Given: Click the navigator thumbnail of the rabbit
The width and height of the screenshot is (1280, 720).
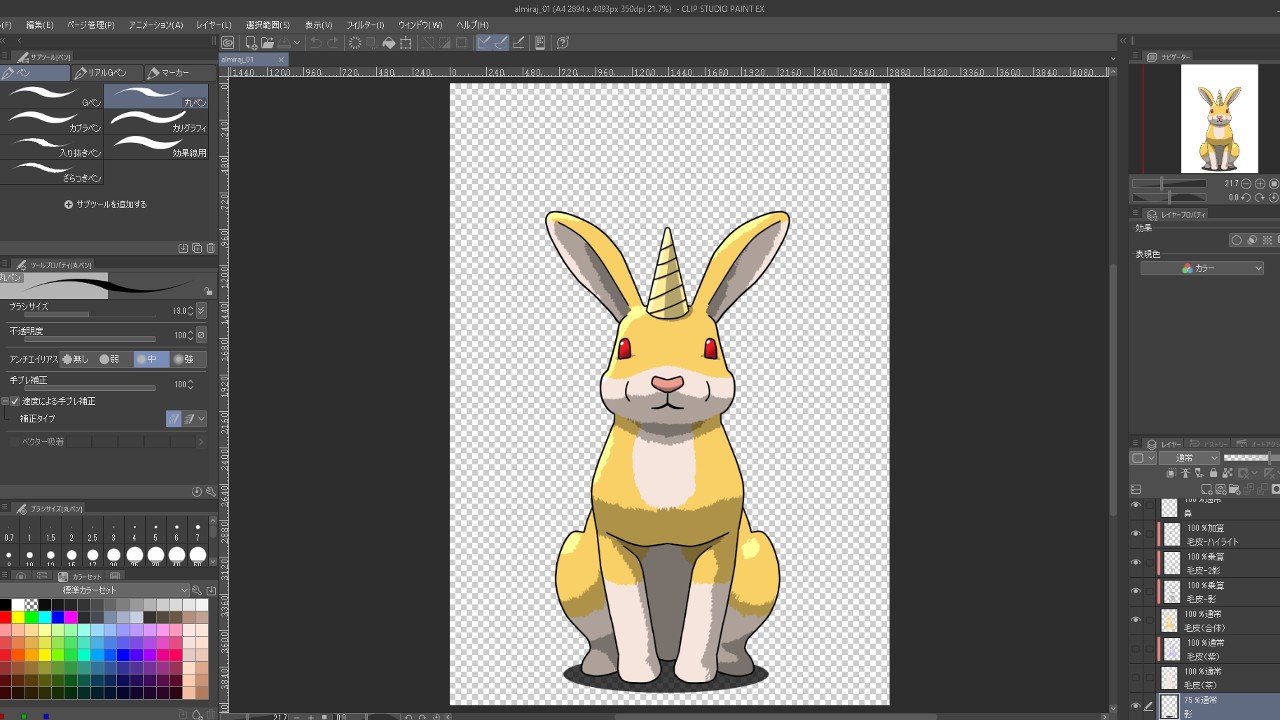Looking at the screenshot, I should [x=1218, y=118].
